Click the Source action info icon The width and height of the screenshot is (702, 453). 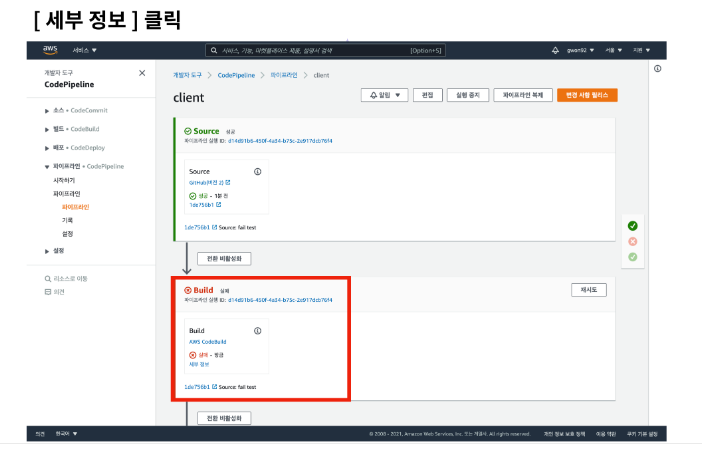pos(257,171)
